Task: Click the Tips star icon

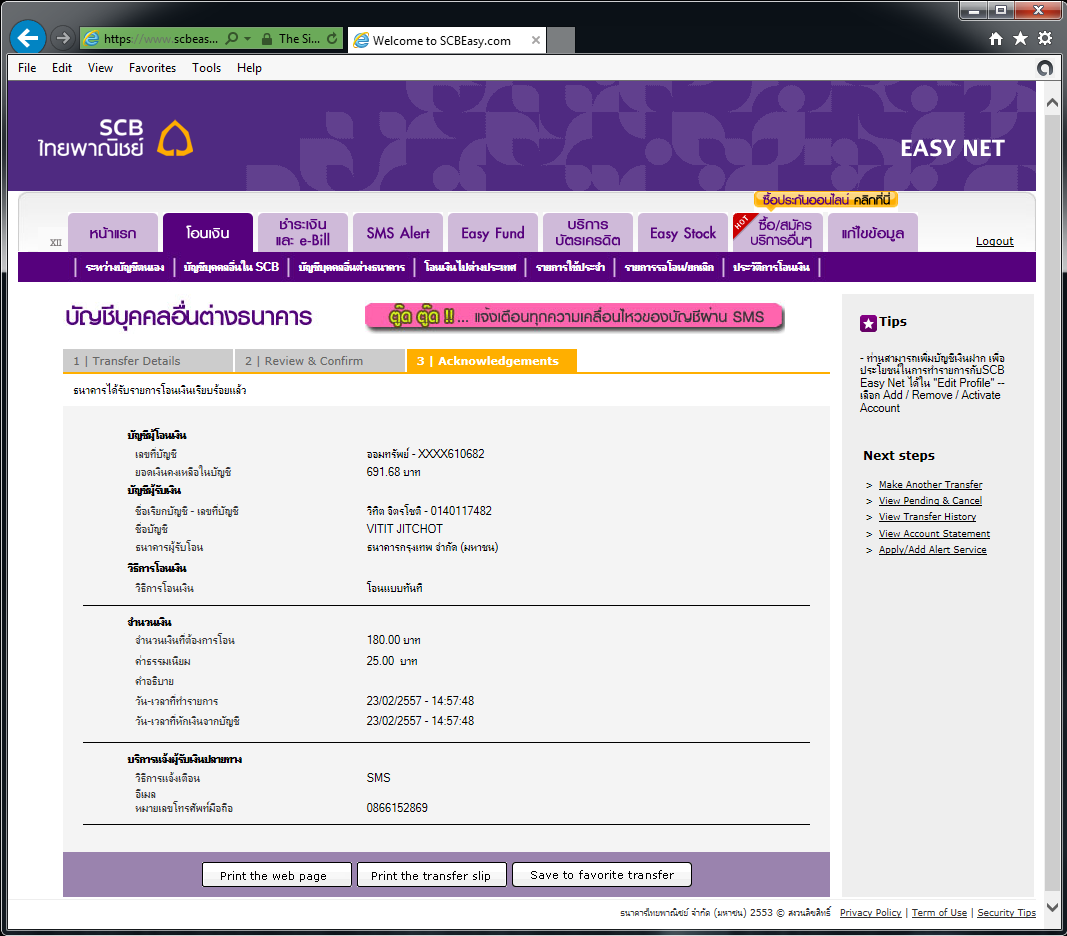Action: 868,323
